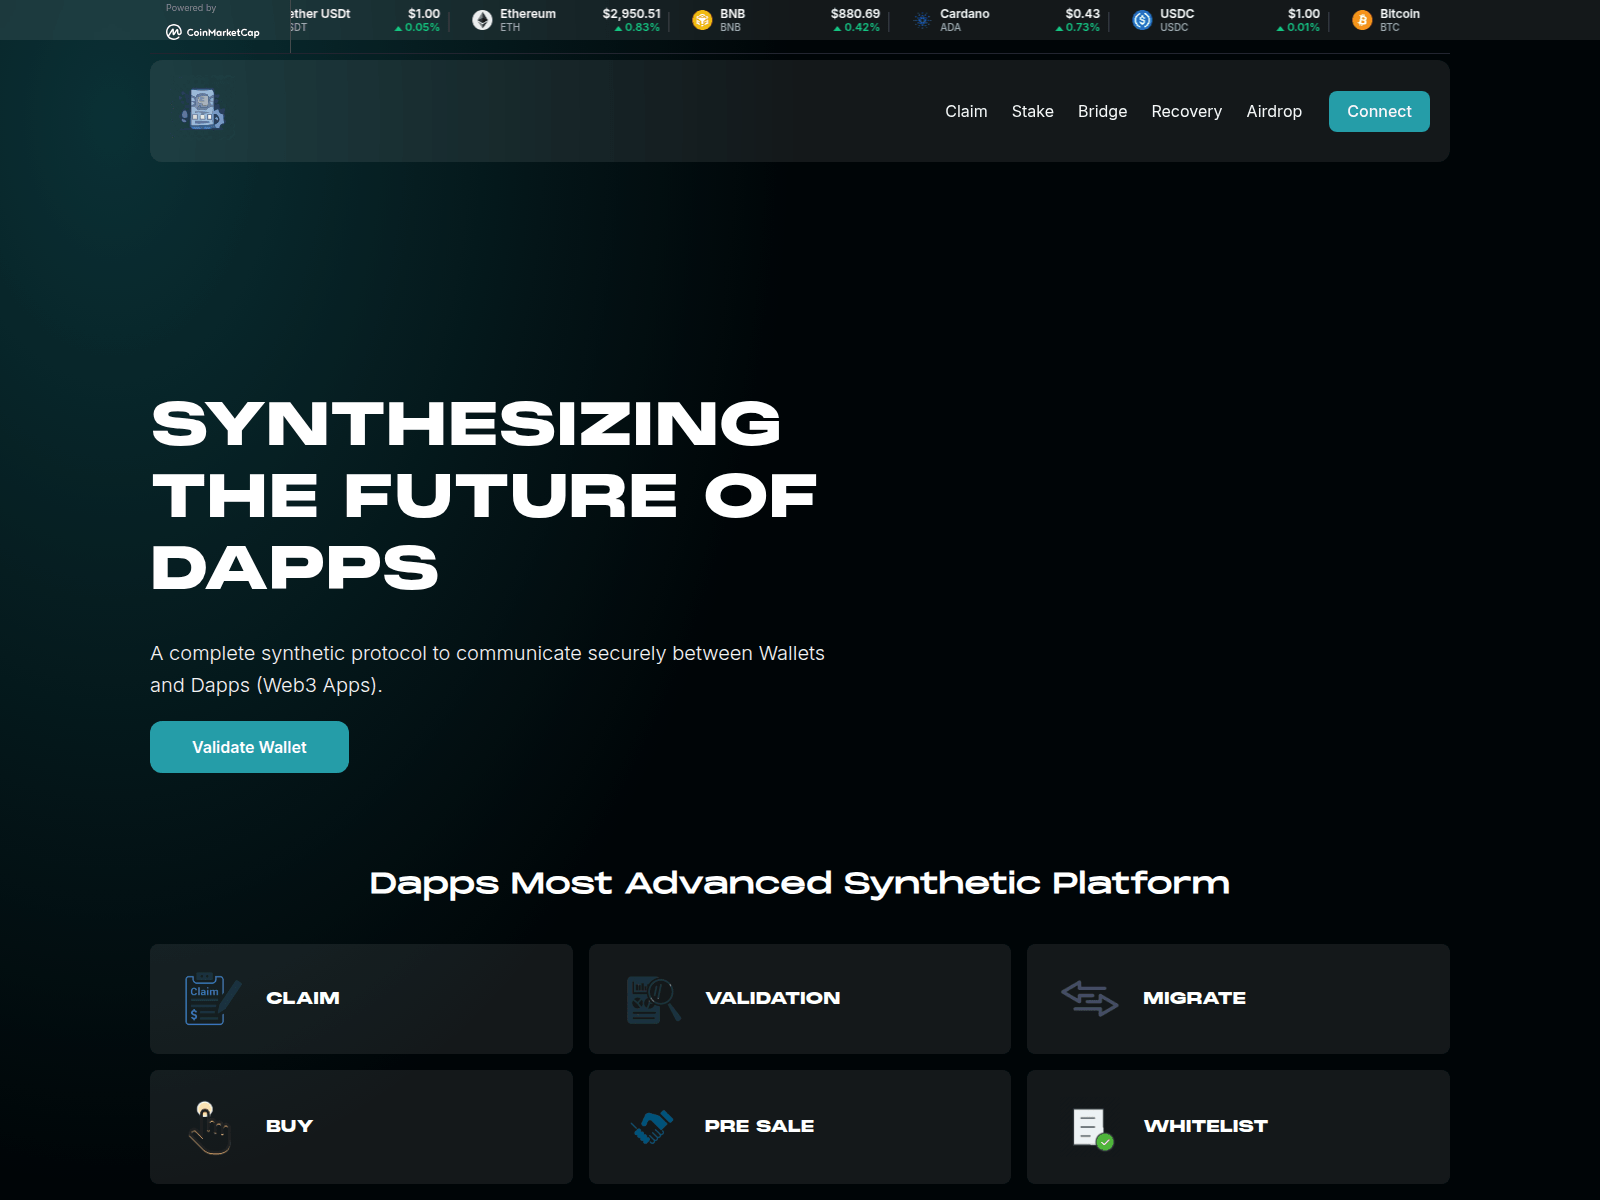This screenshot has height=1200, width=1600.
Task: Click the Migrate arrows icon on card
Action: [1089, 998]
